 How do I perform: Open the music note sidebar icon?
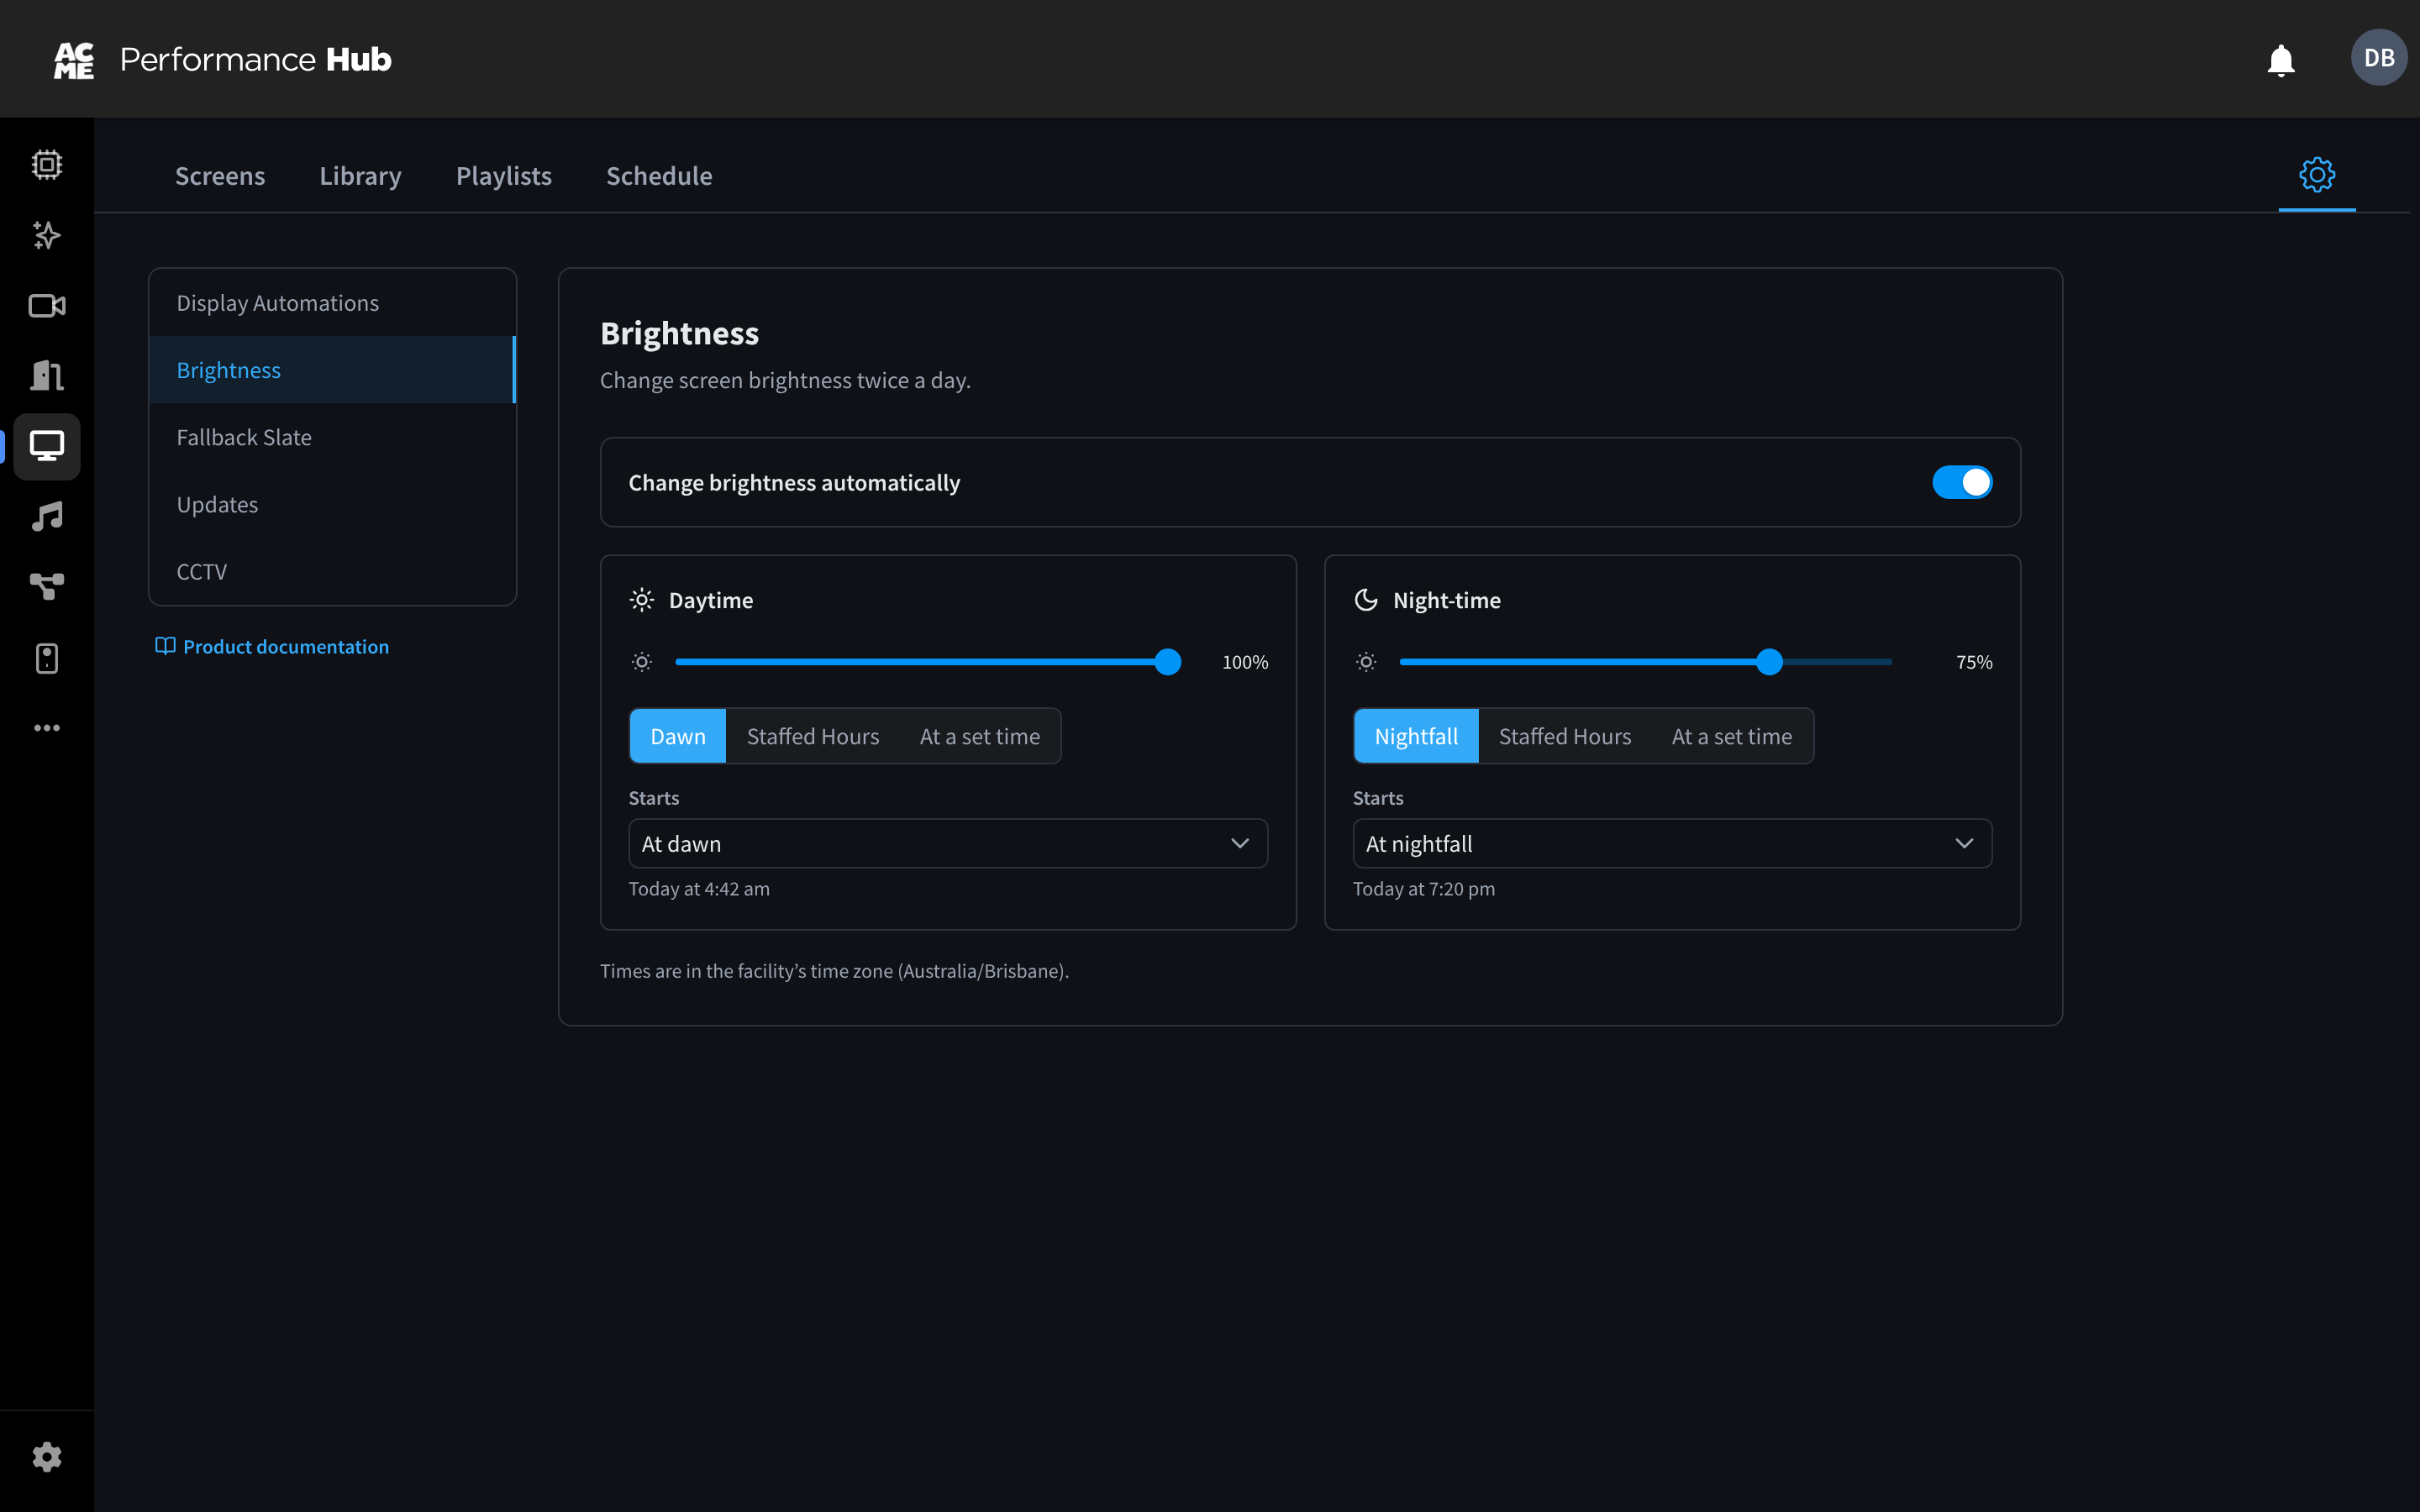[x=47, y=517]
